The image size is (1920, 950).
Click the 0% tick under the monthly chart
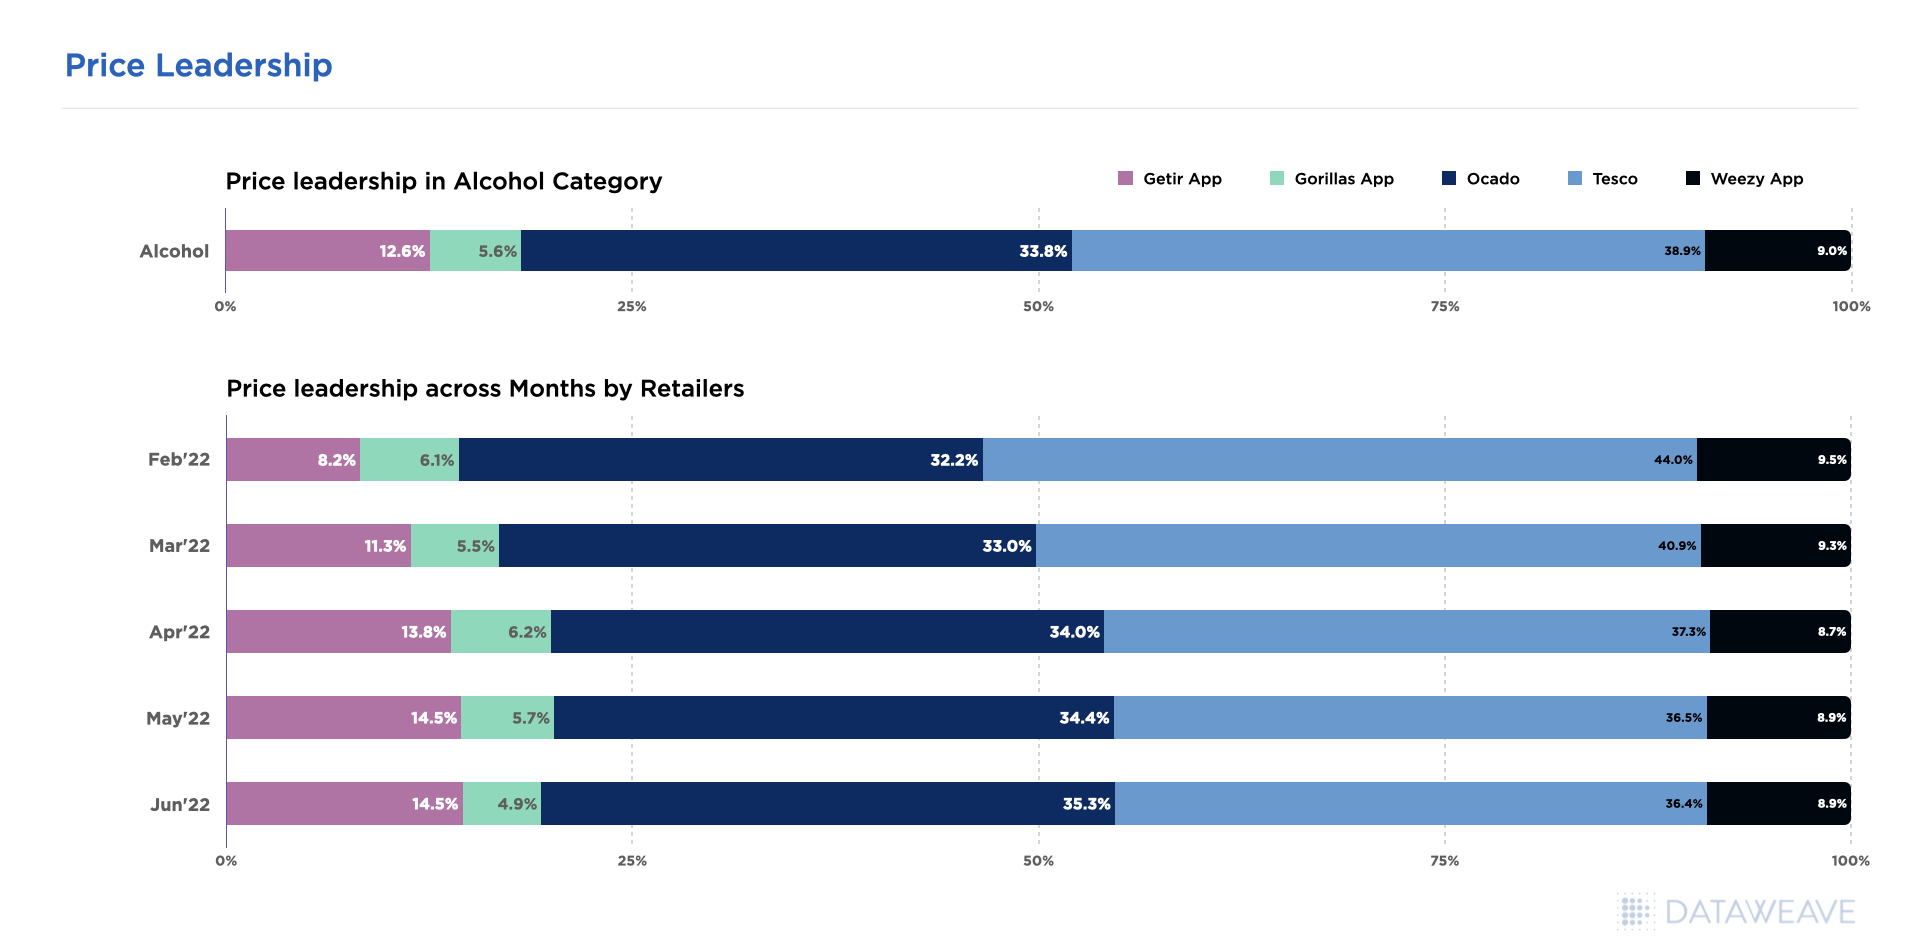226,861
